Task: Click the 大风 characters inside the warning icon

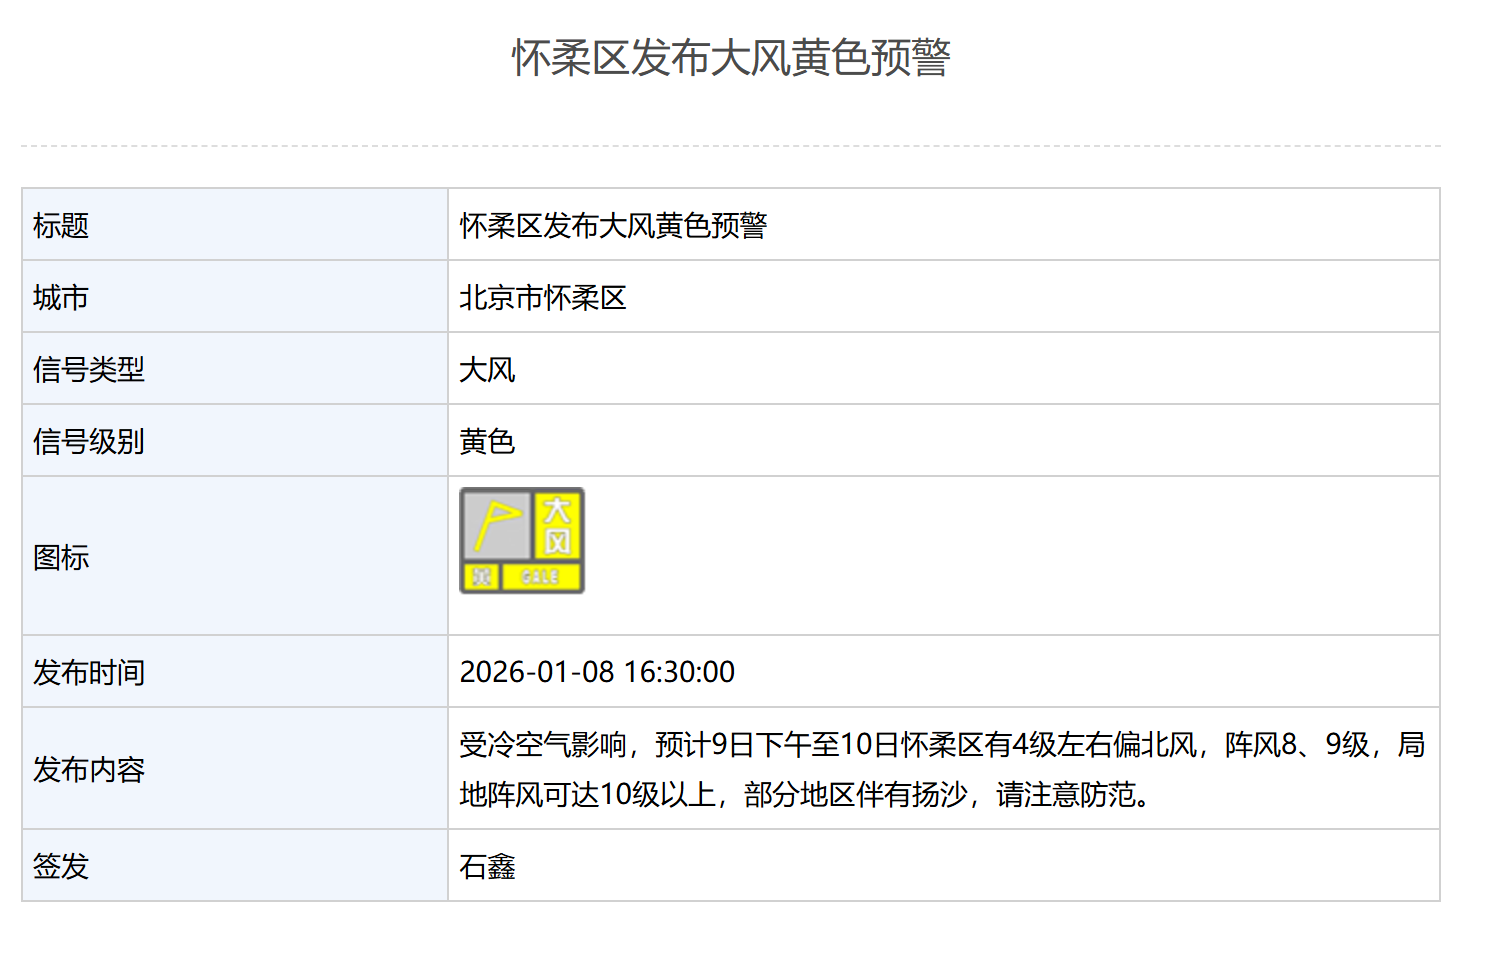Action: coord(557,525)
